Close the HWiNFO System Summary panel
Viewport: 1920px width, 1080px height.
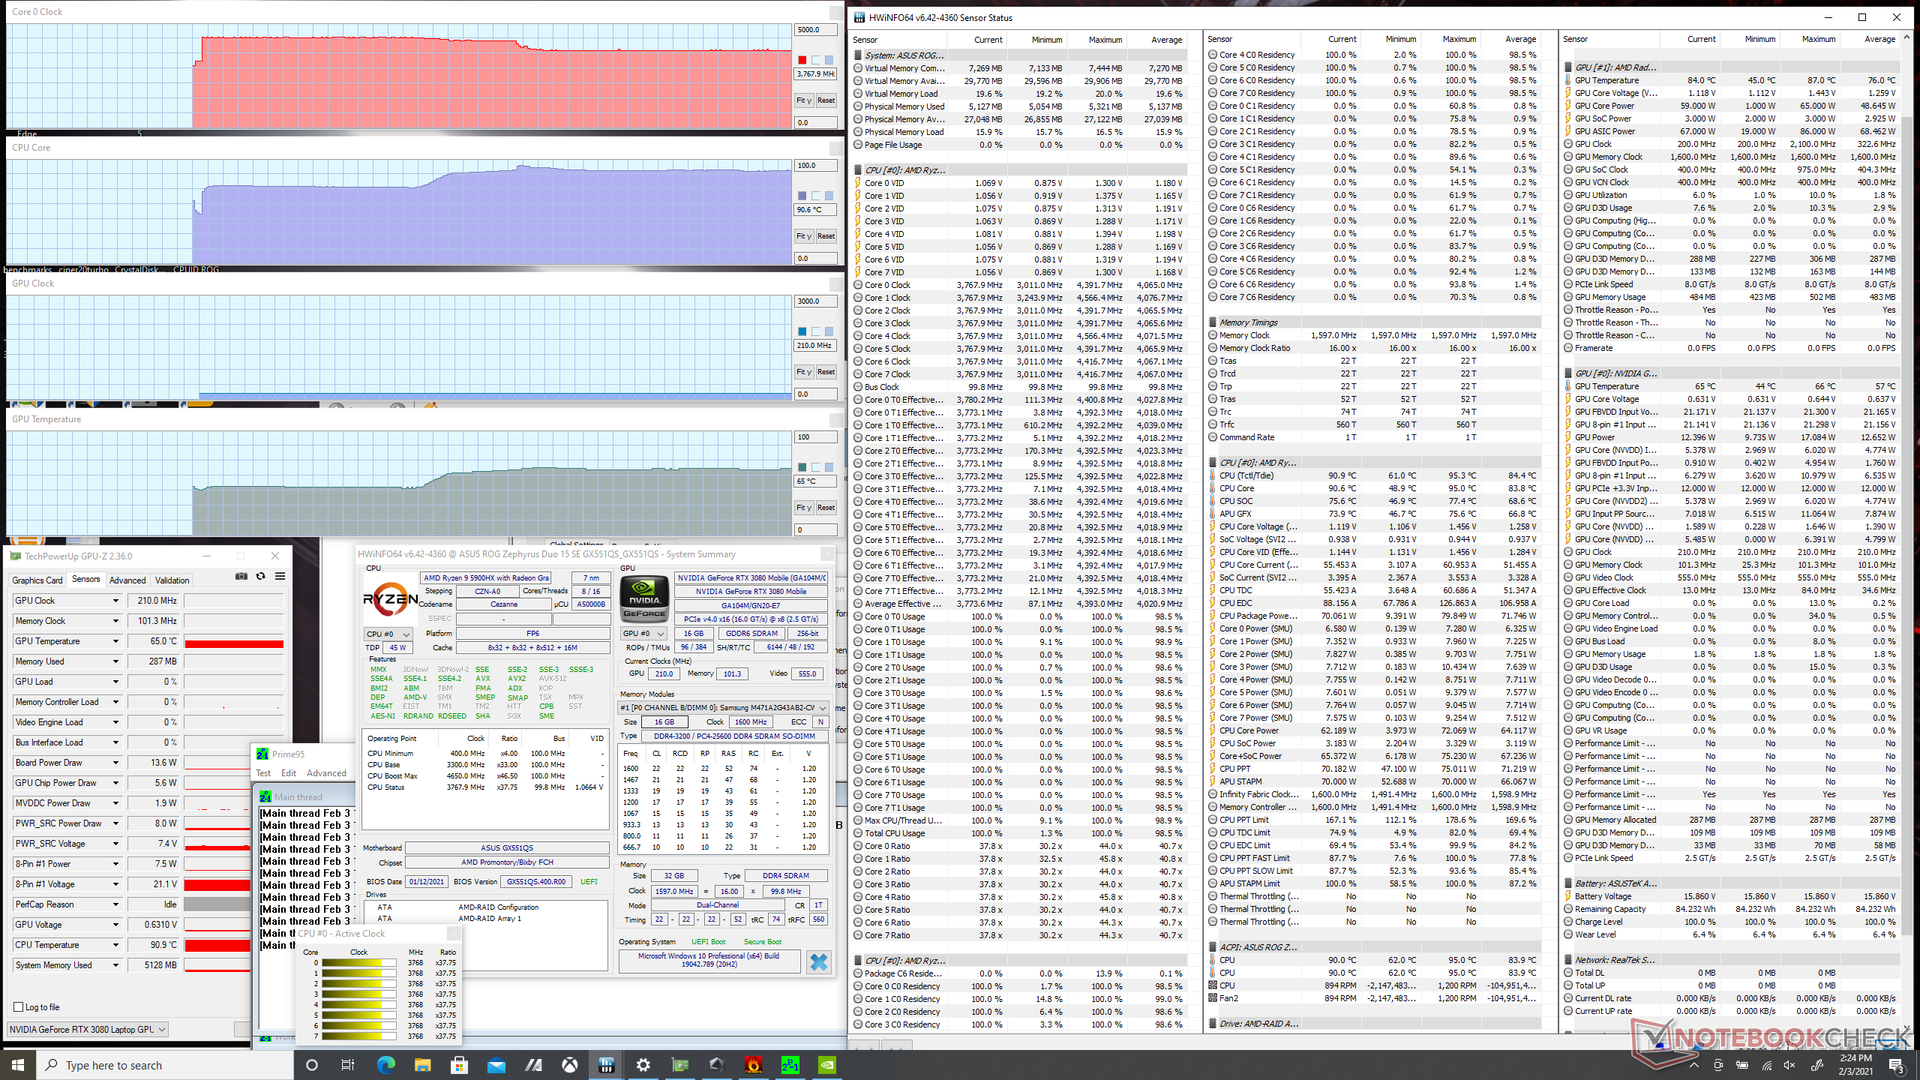pyautogui.click(x=819, y=962)
